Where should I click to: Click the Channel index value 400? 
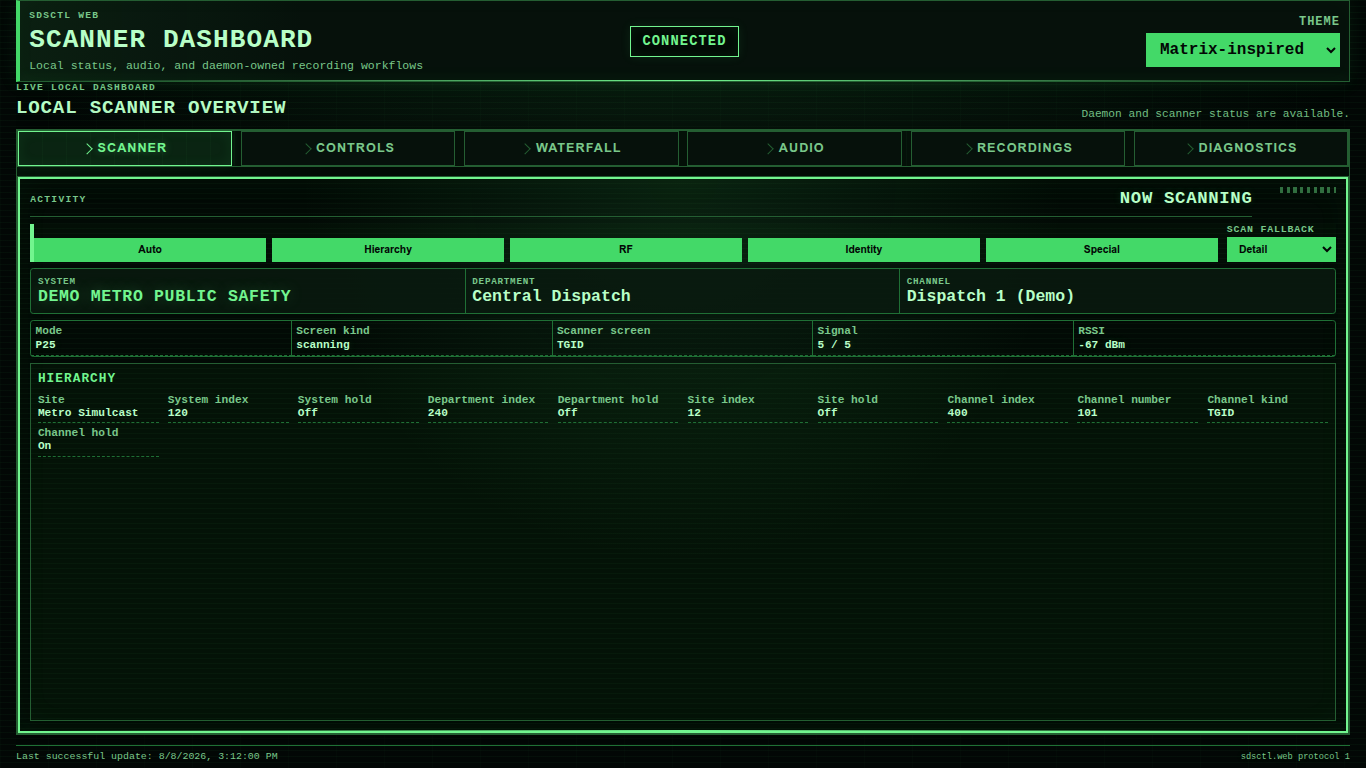pyautogui.click(x=957, y=413)
